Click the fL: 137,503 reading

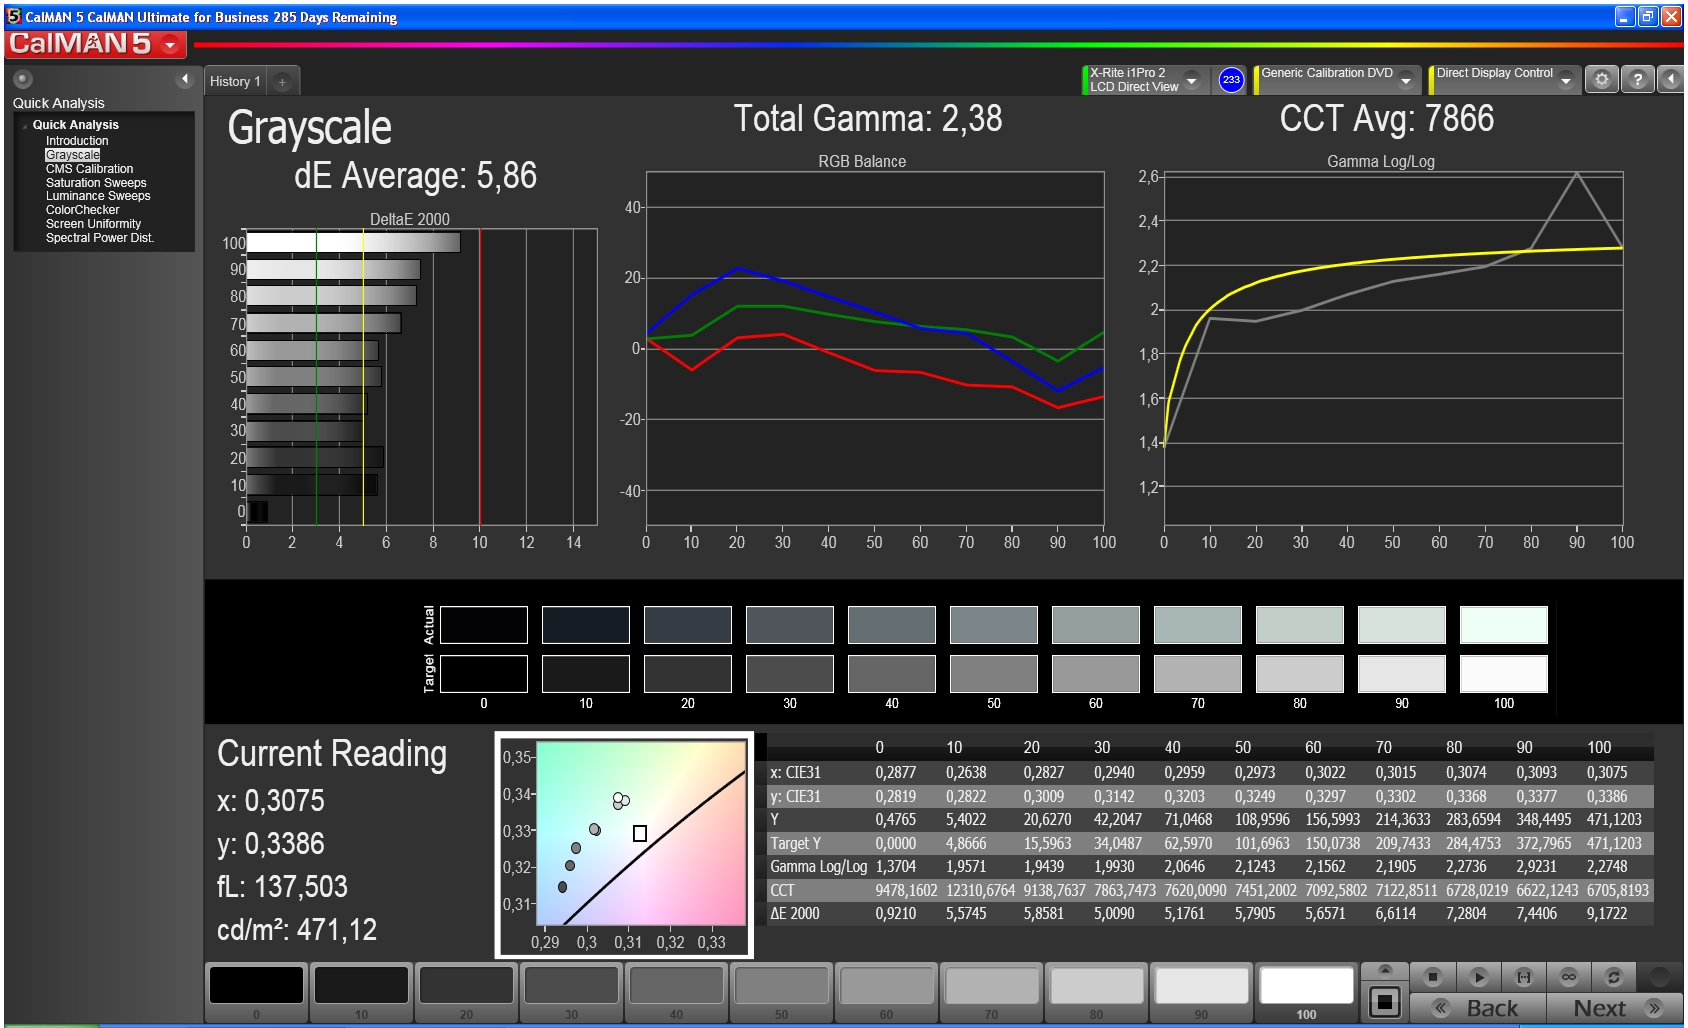click(282, 887)
